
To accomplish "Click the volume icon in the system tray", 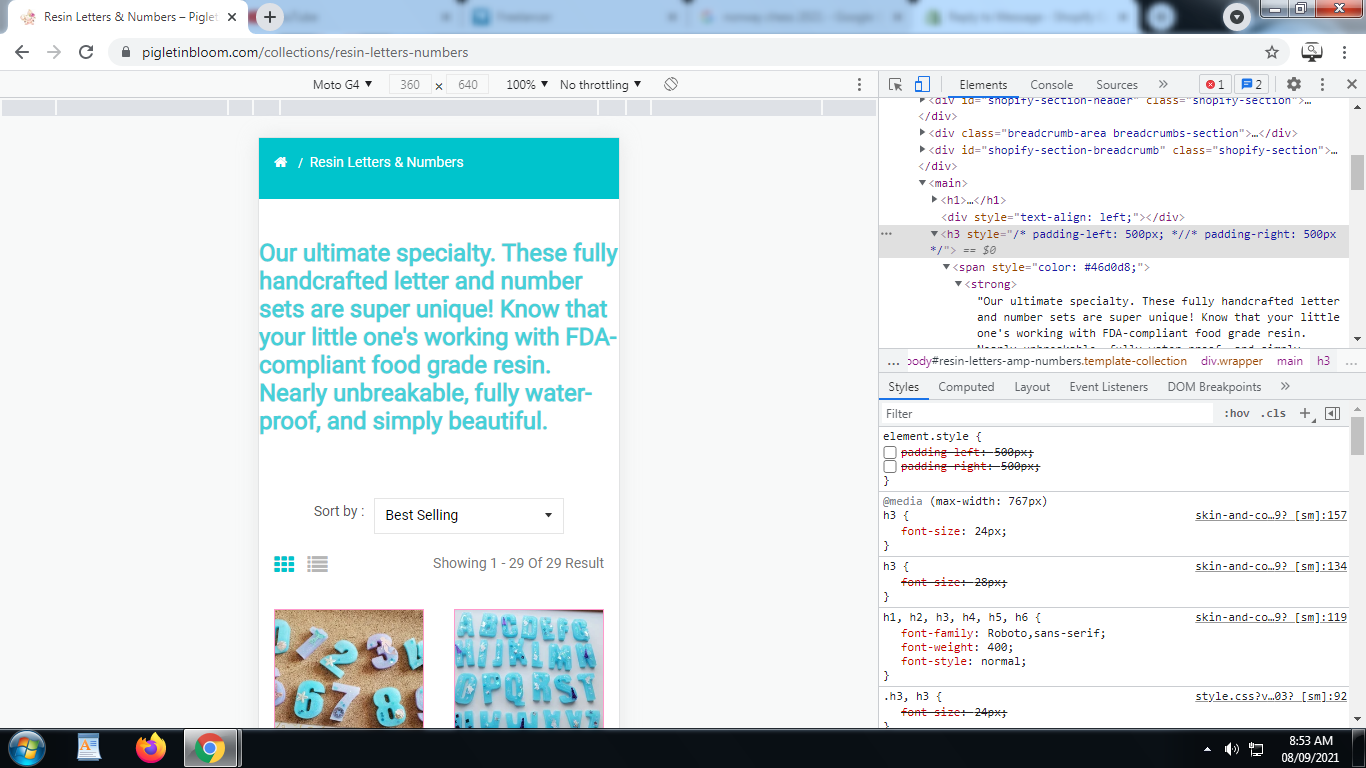I will point(1232,749).
